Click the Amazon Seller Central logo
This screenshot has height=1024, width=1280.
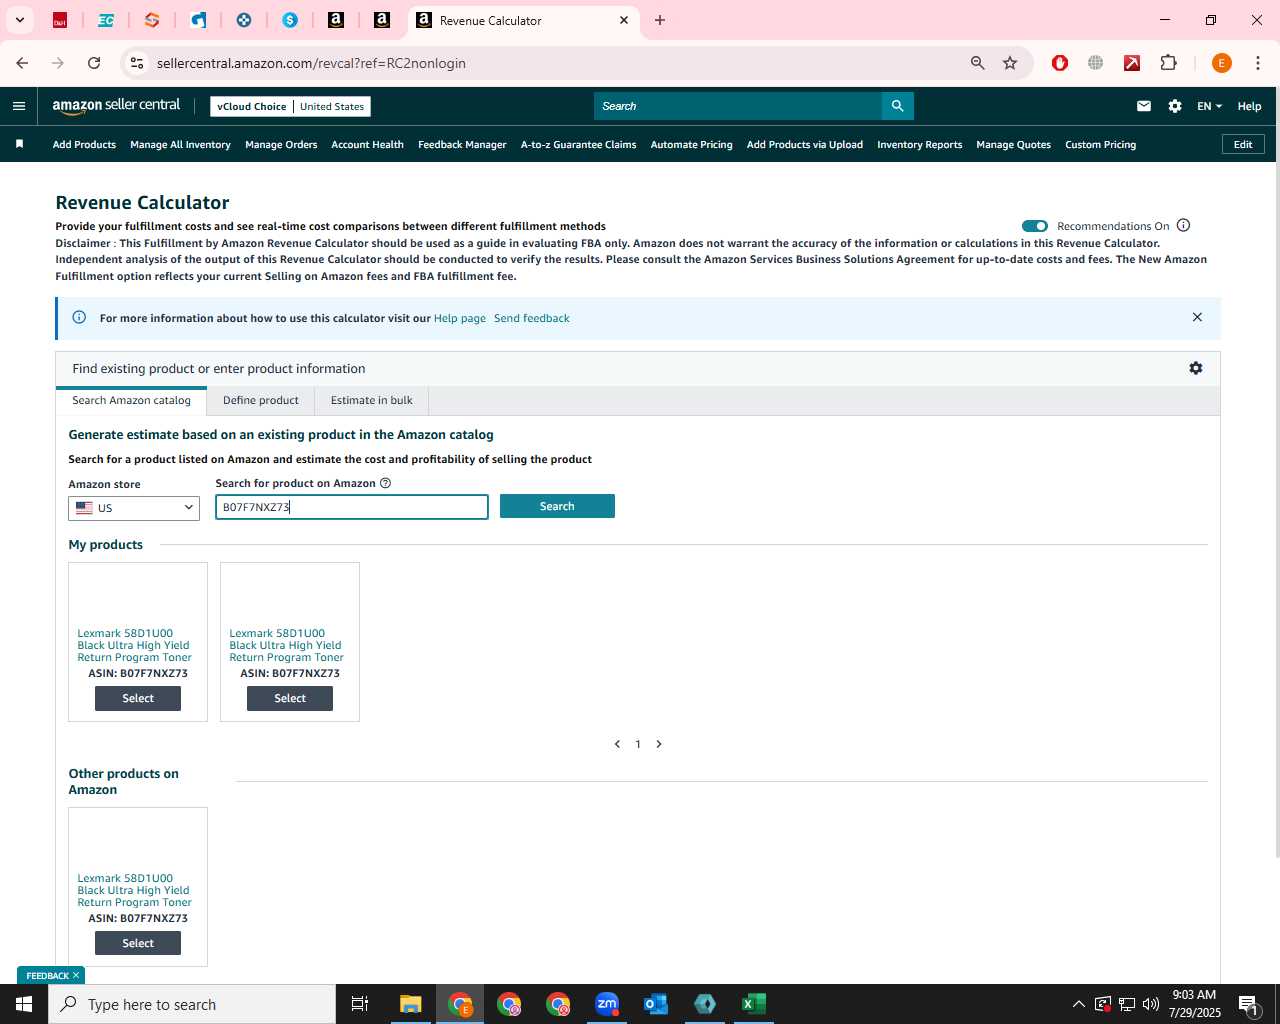point(116,106)
